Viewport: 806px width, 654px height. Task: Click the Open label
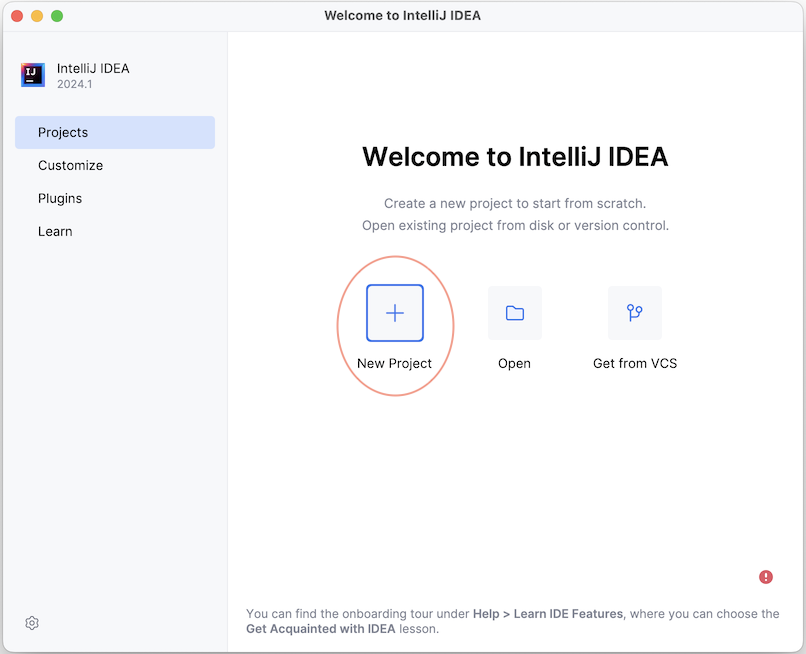pyautogui.click(x=514, y=364)
